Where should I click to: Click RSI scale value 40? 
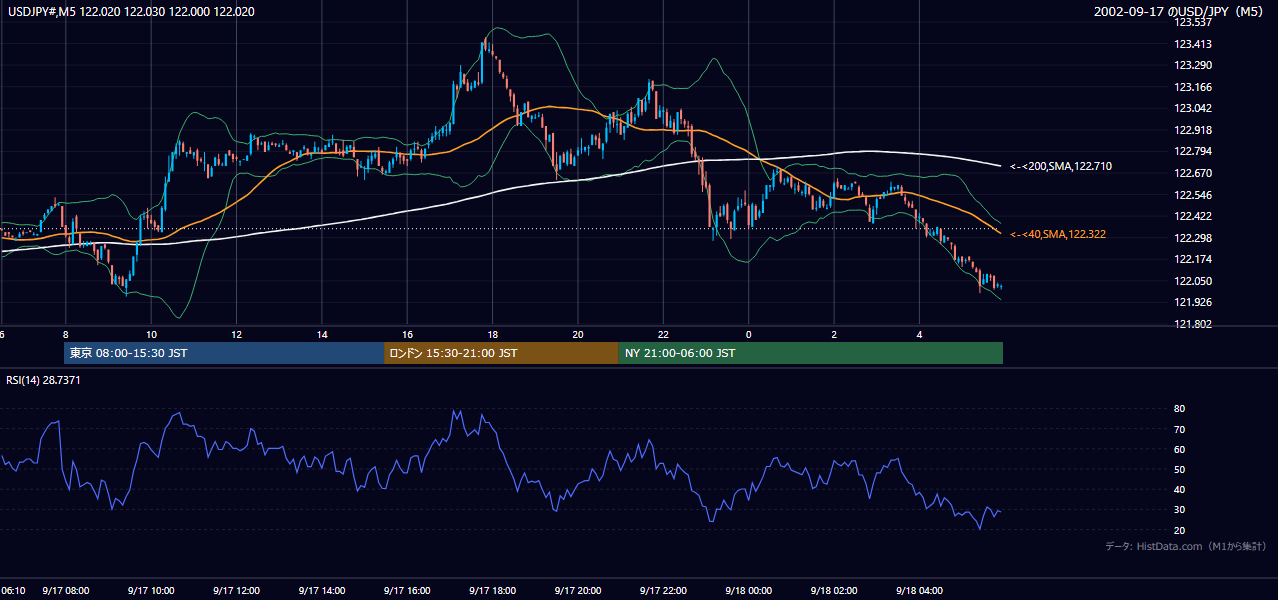pyautogui.click(x=1179, y=490)
